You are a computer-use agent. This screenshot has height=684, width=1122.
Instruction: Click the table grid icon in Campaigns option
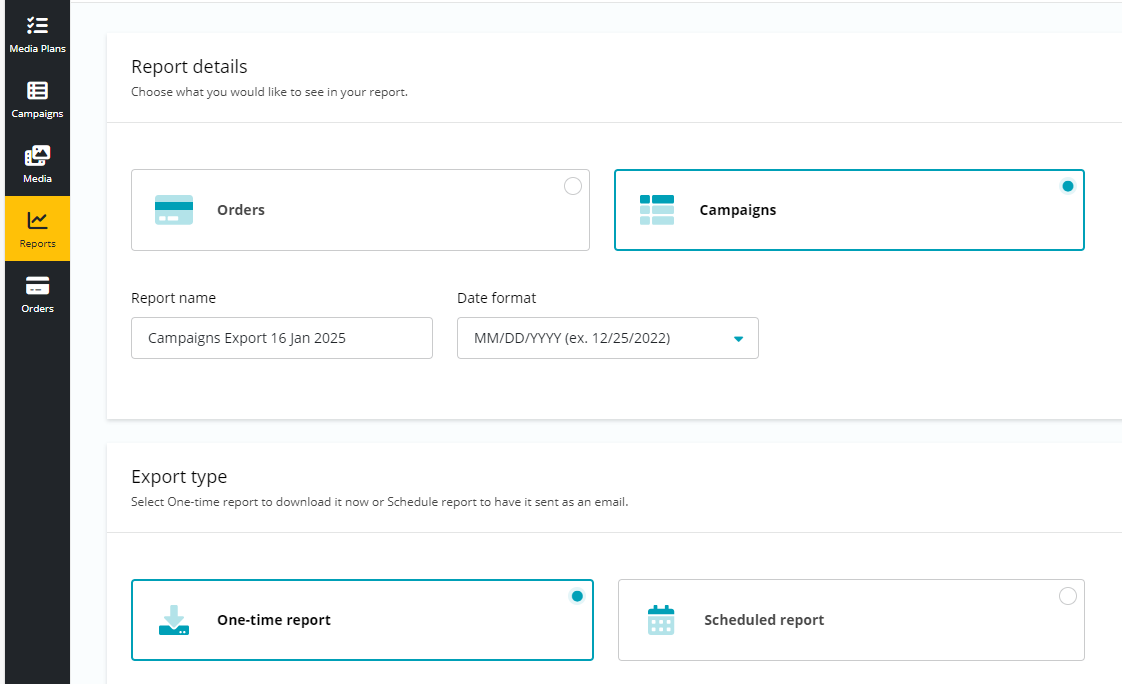point(657,210)
